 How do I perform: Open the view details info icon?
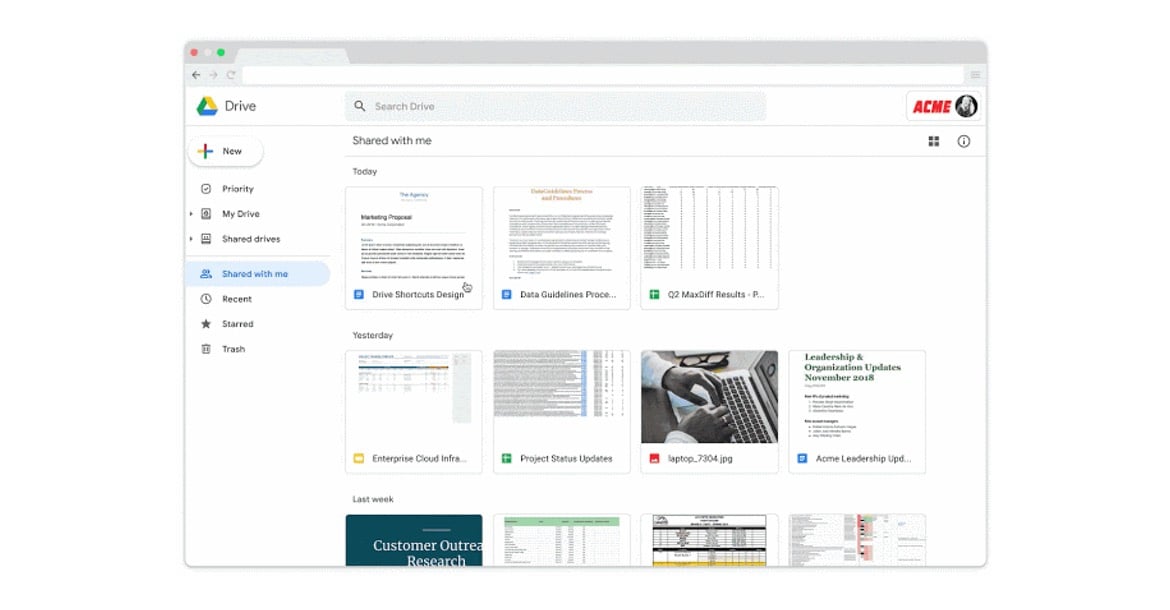coord(964,142)
